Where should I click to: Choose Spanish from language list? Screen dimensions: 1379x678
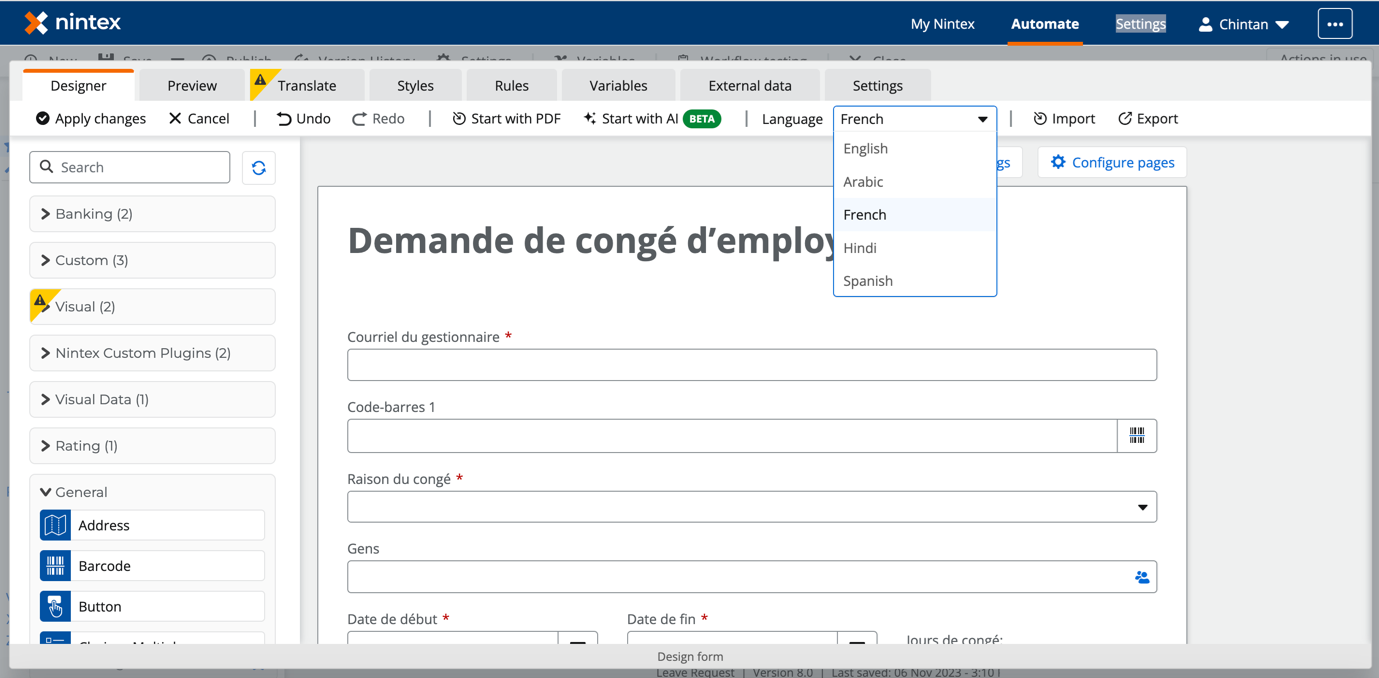(915, 281)
